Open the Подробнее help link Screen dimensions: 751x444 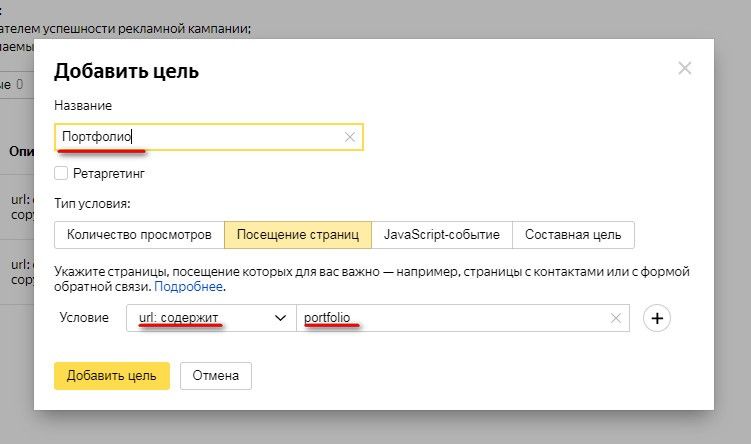189,286
